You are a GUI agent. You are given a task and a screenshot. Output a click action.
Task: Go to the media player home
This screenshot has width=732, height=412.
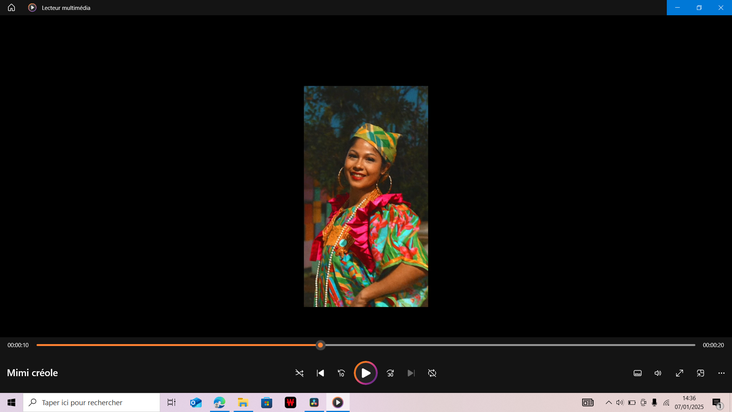click(12, 7)
